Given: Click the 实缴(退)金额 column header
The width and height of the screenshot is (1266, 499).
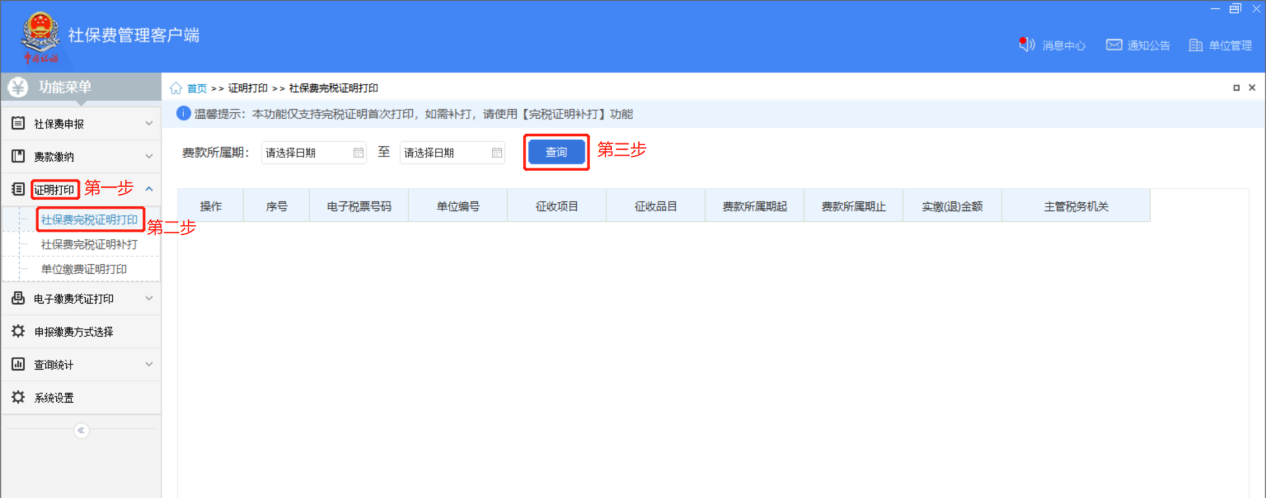Looking at the screenshot, I should coord(951,207).
